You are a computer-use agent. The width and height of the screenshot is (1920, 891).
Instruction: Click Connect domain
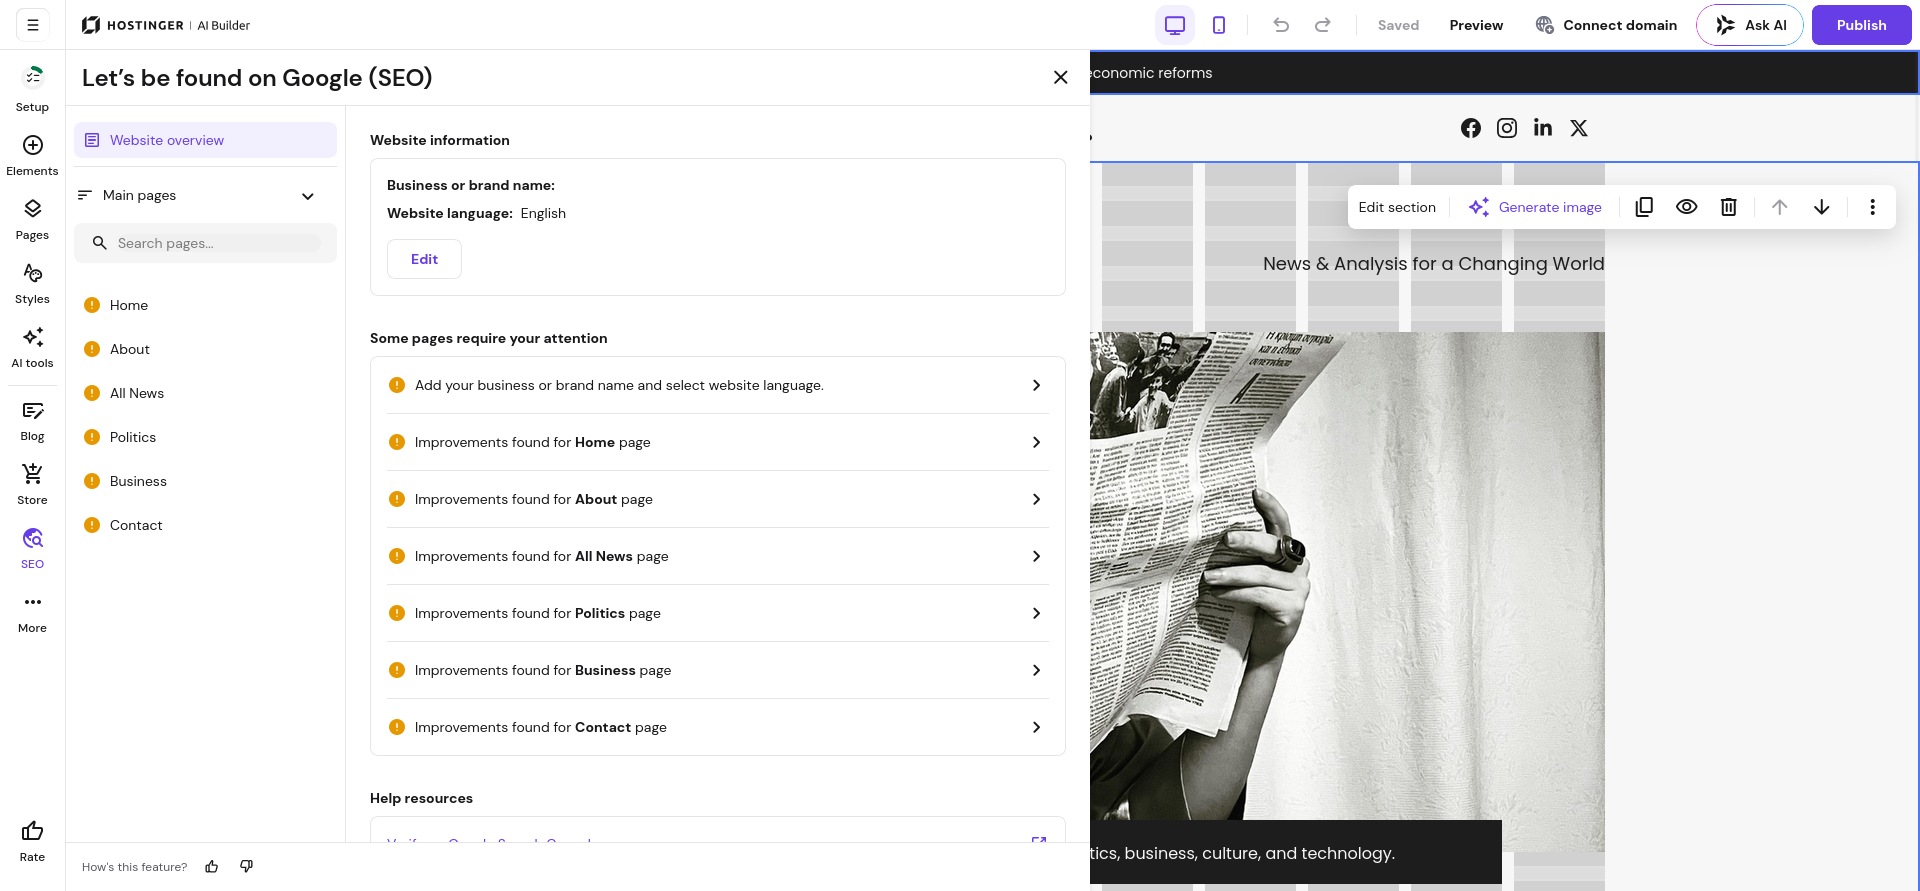point(1606,25)
